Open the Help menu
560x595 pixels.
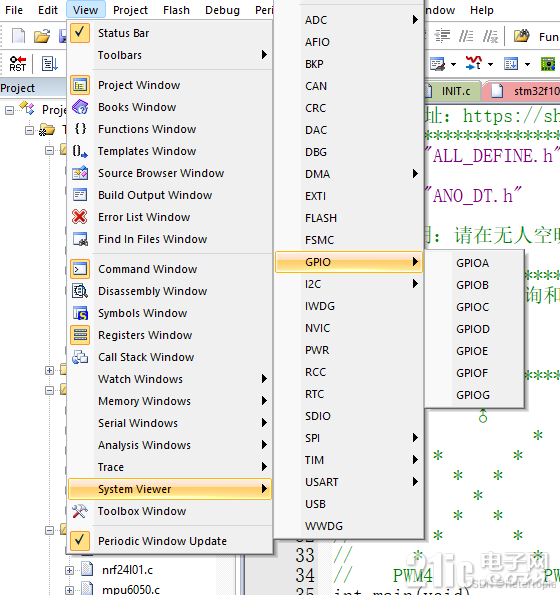pos(481,10)
